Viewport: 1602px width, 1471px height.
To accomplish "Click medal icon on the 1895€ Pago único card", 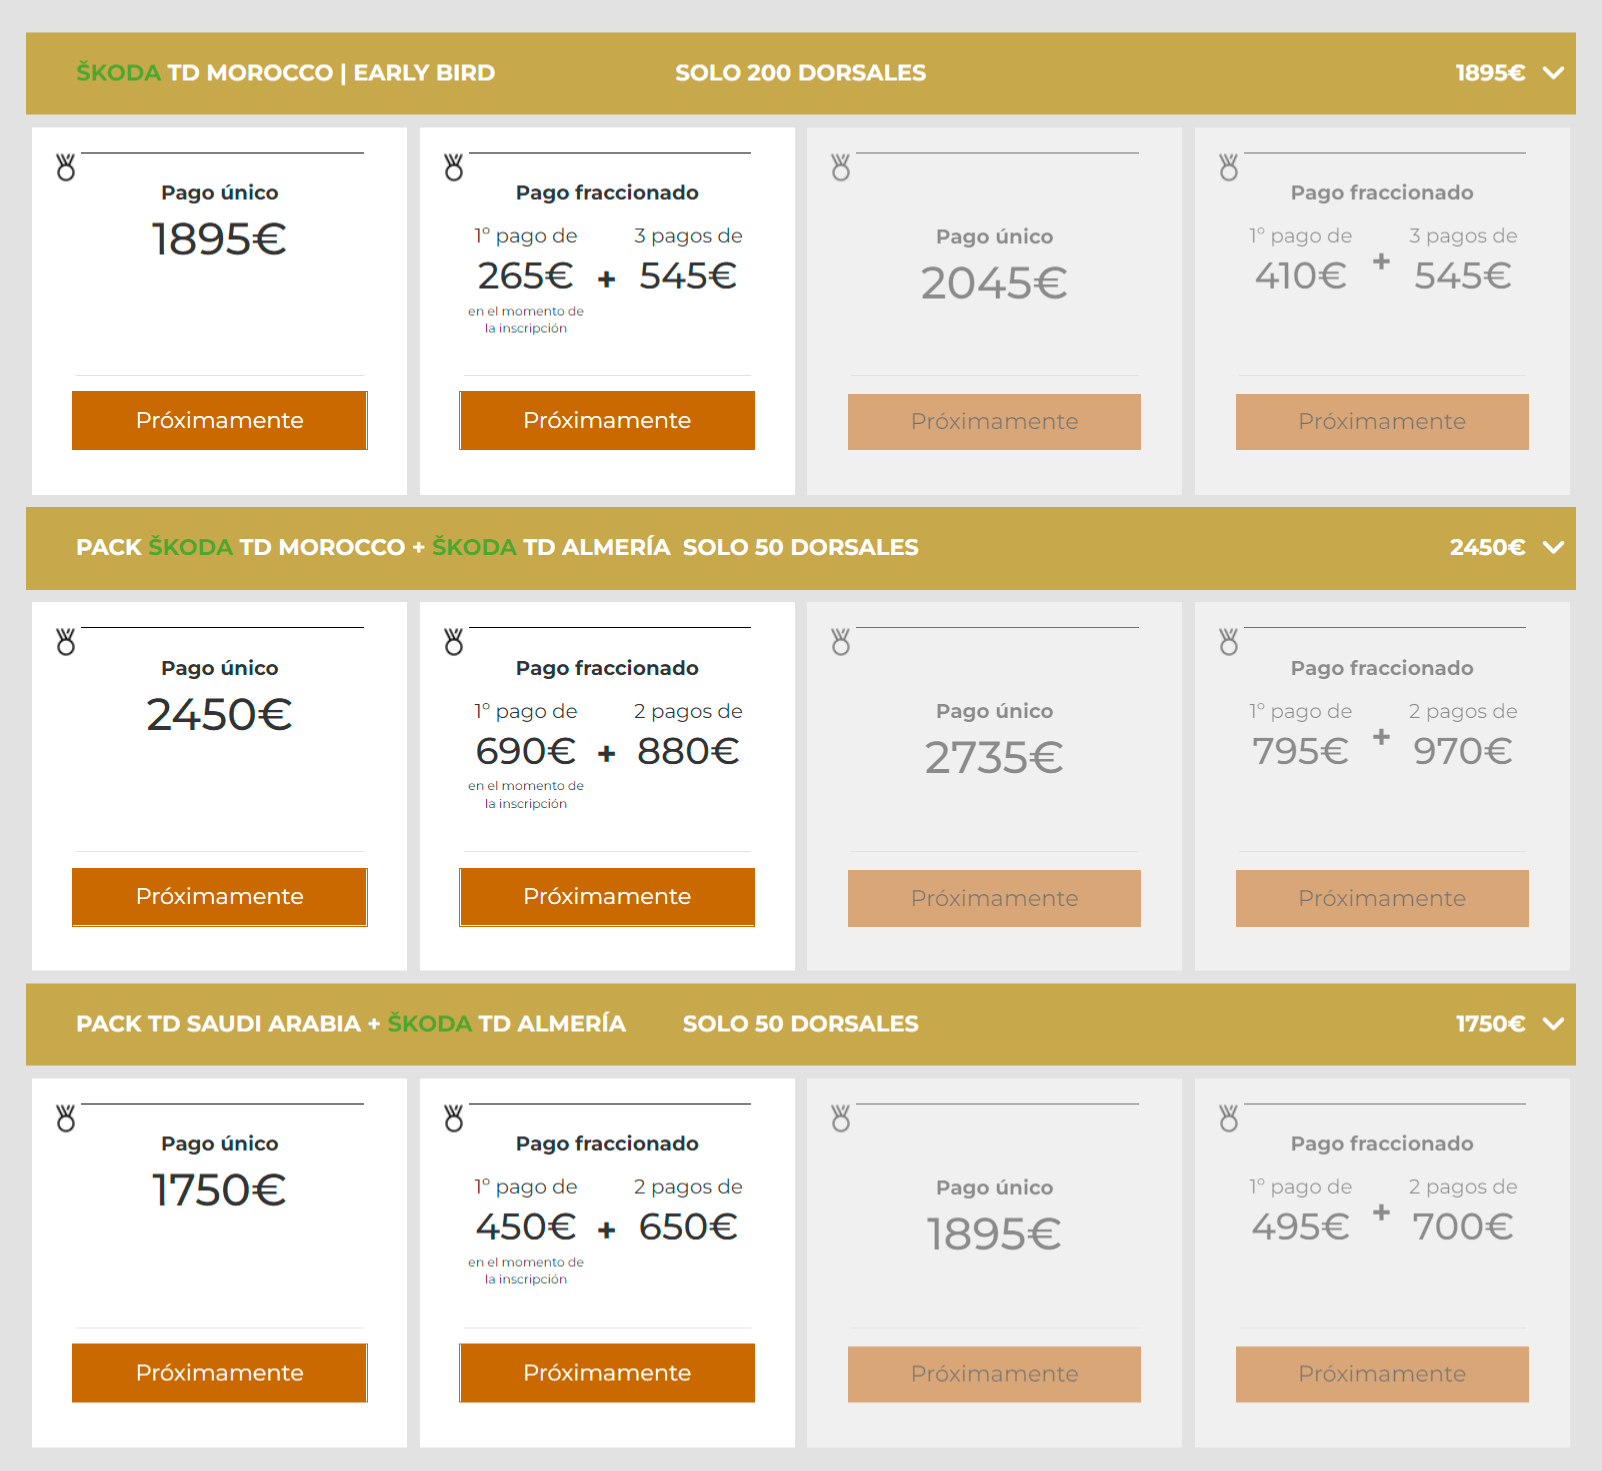I will click(x=66, y=167).
